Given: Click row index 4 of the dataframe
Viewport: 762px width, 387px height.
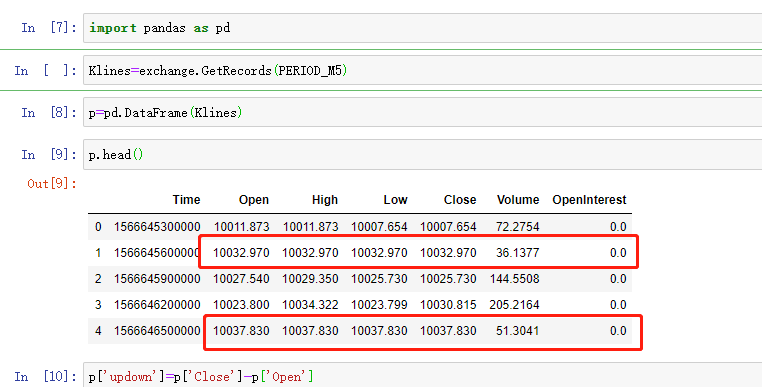Looking at the screenshot, I should click(98, 331).
